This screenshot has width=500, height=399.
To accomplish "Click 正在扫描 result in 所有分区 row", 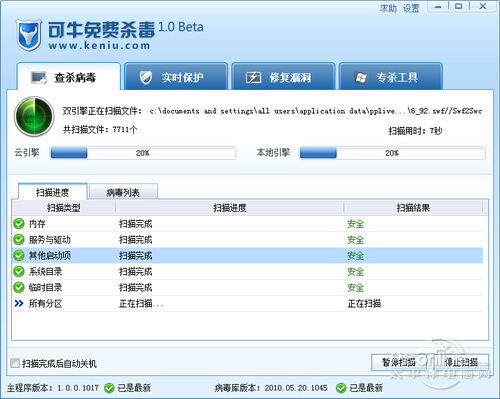I will [x=364, y=303].
